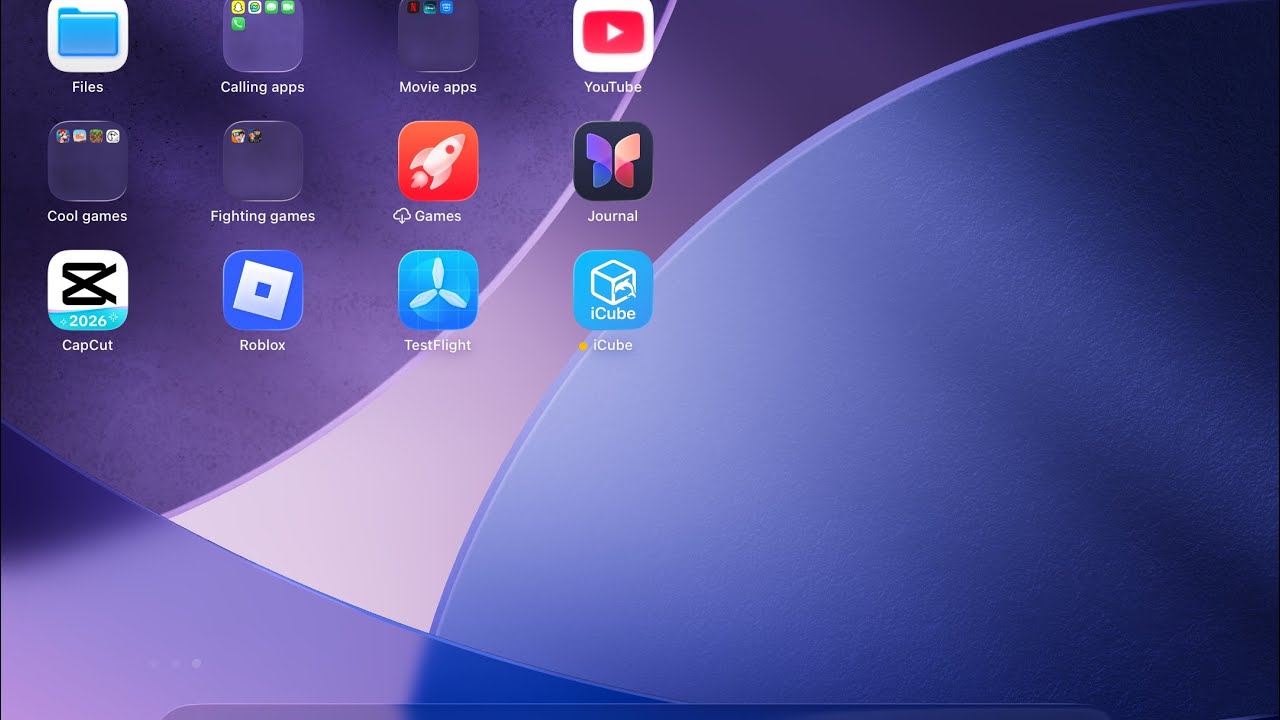The width and height of the screenshot is (1280, 720).
Task: Tap the "Journal" app label
Action: point(613,216)
